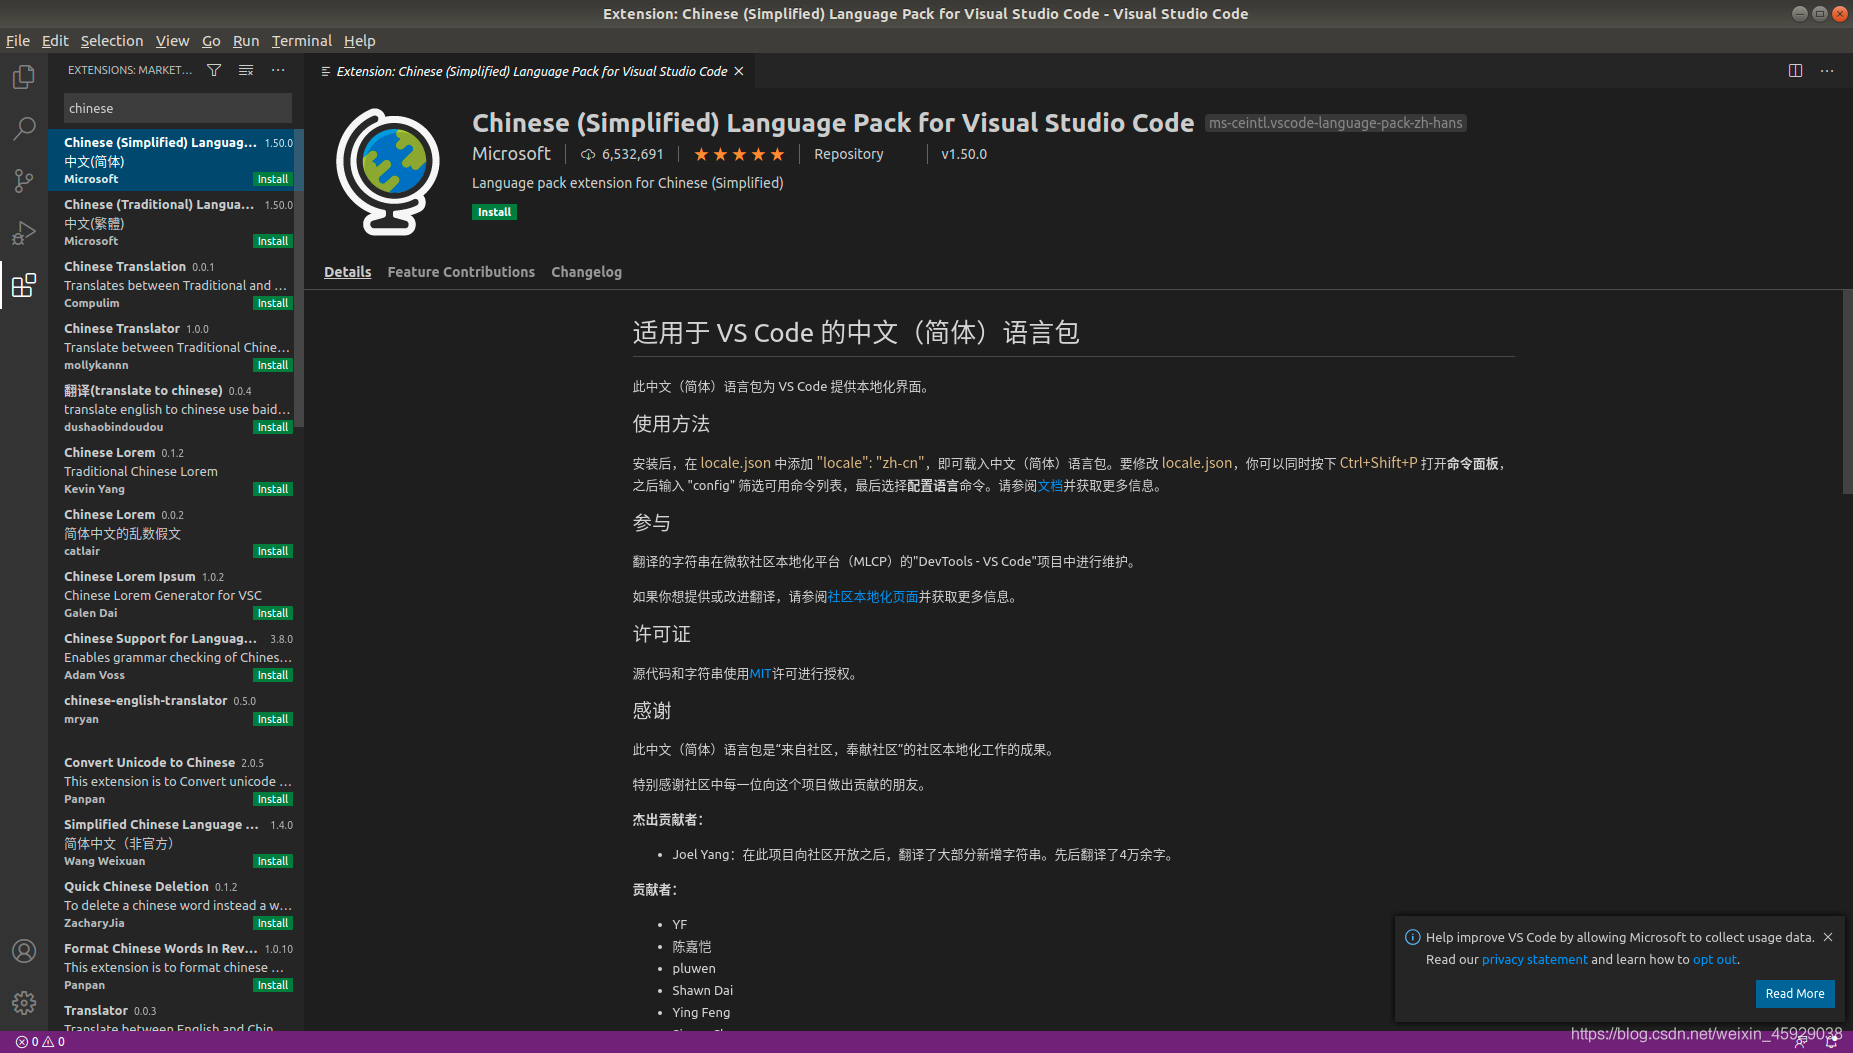This screenshot has height=1053, width=1853.
Task: Click the errors and warnings status indicator
Action: click(40, 1042)
